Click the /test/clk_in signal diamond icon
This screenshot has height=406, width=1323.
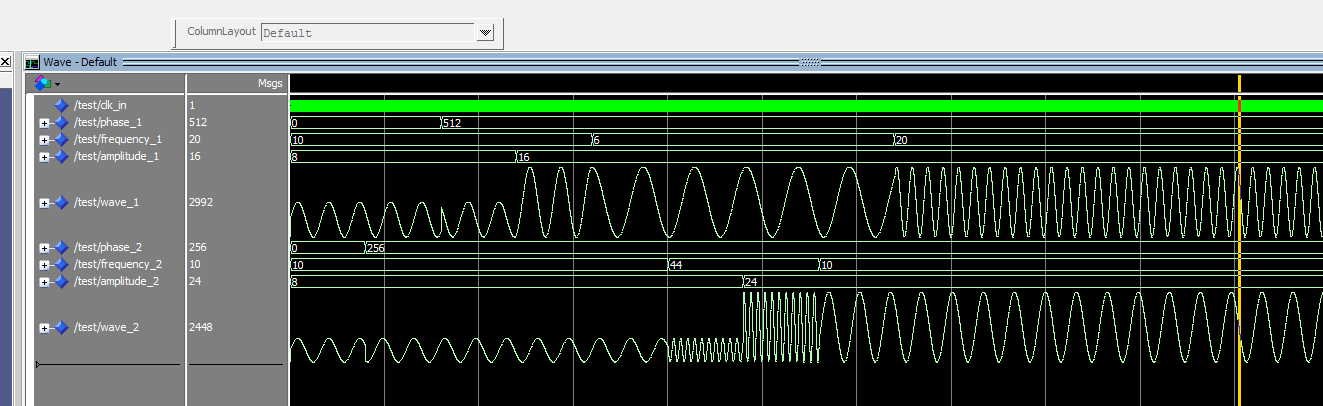tap(62, 105)
